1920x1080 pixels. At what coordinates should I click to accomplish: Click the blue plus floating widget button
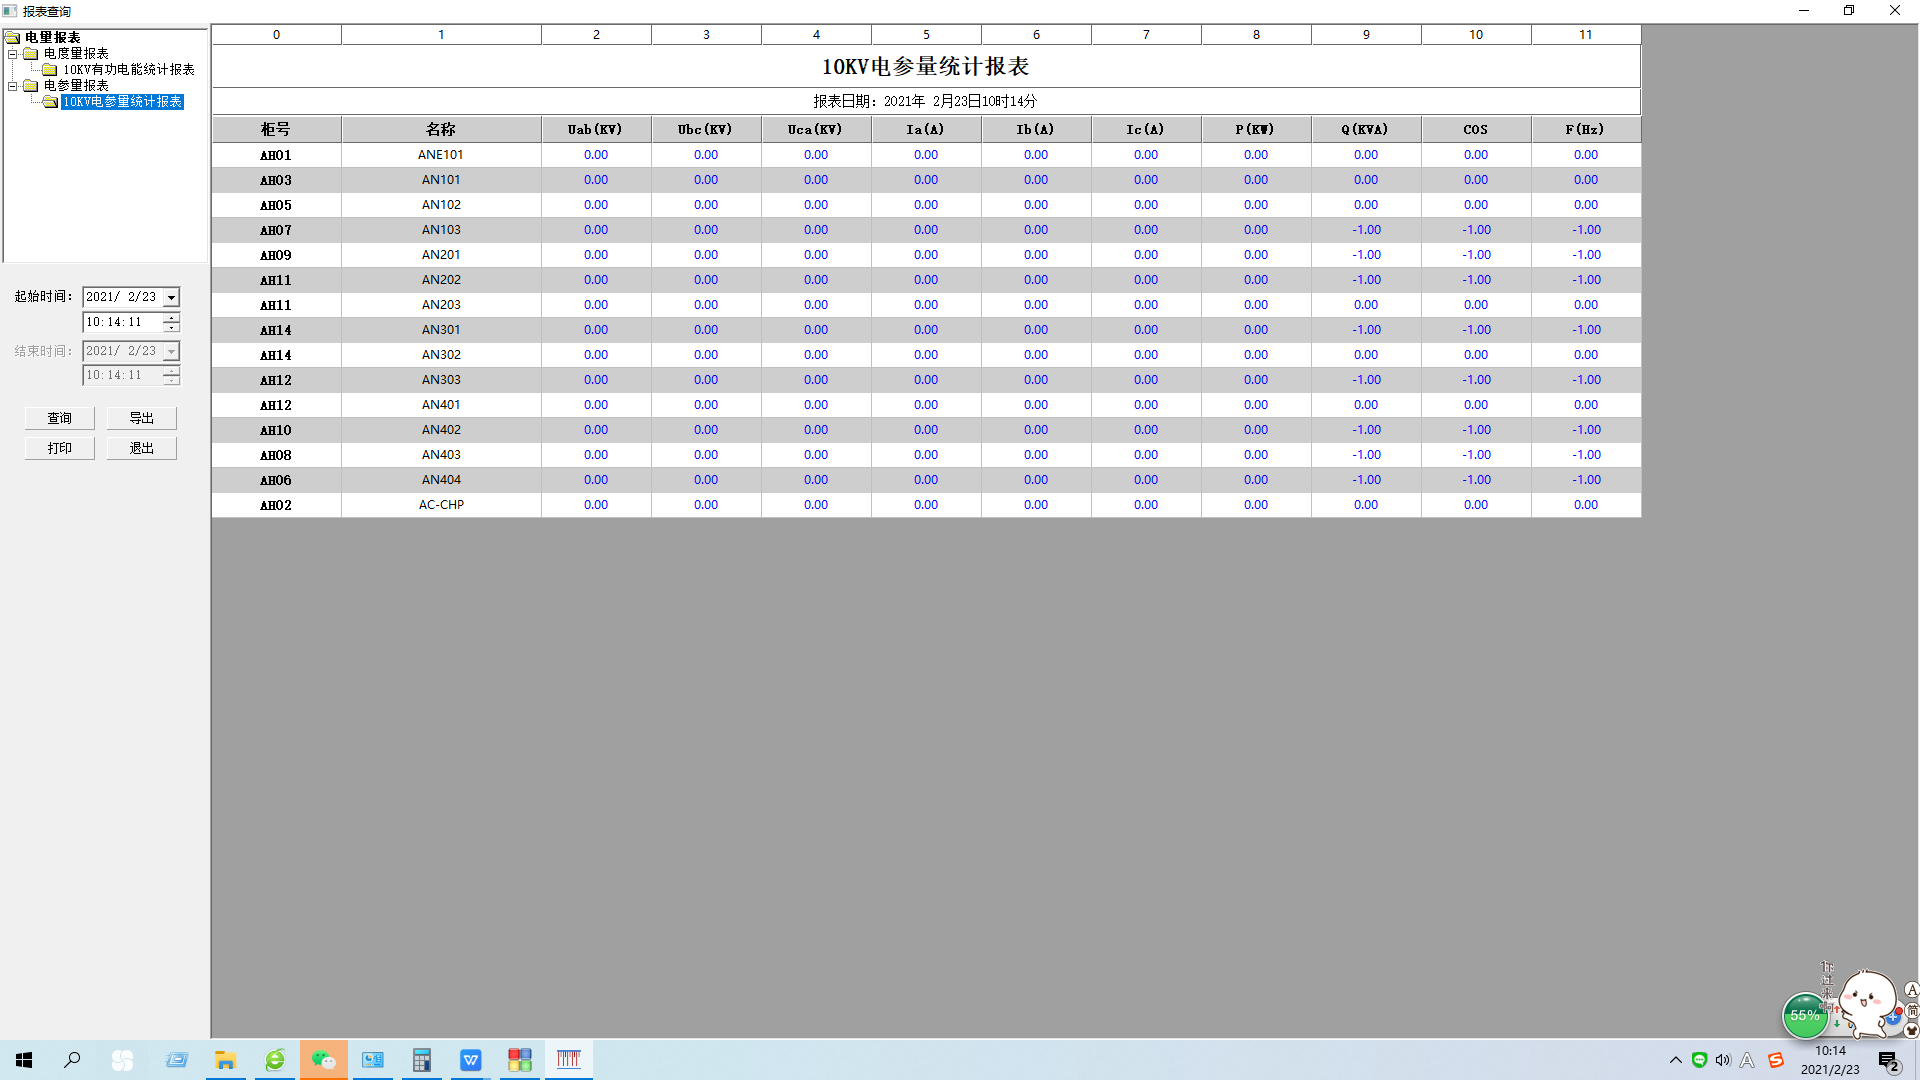tap(1893, 1018)
